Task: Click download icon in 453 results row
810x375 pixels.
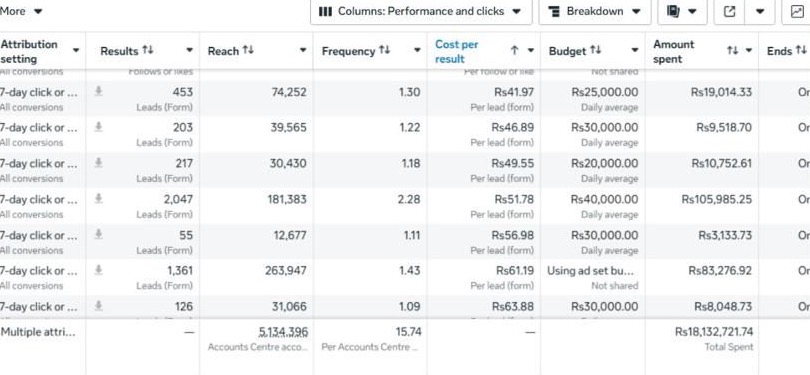Action: (x=99, y=91)
